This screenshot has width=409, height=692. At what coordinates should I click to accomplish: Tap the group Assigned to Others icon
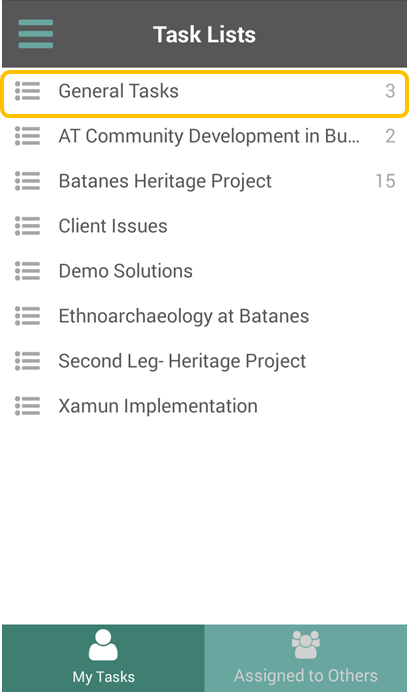coord(306,645)
